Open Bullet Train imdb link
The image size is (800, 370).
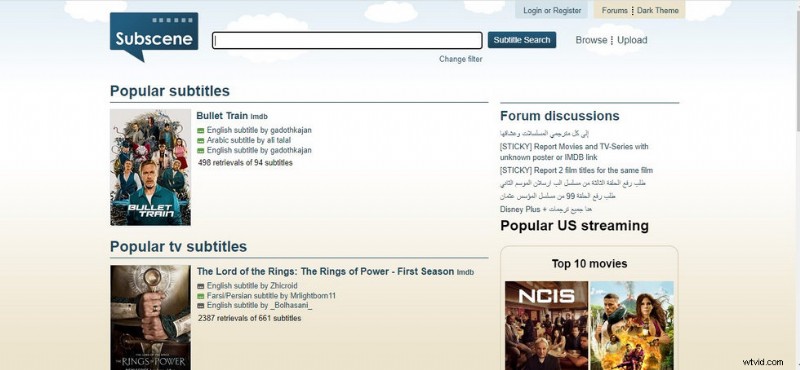click(259, 117)
